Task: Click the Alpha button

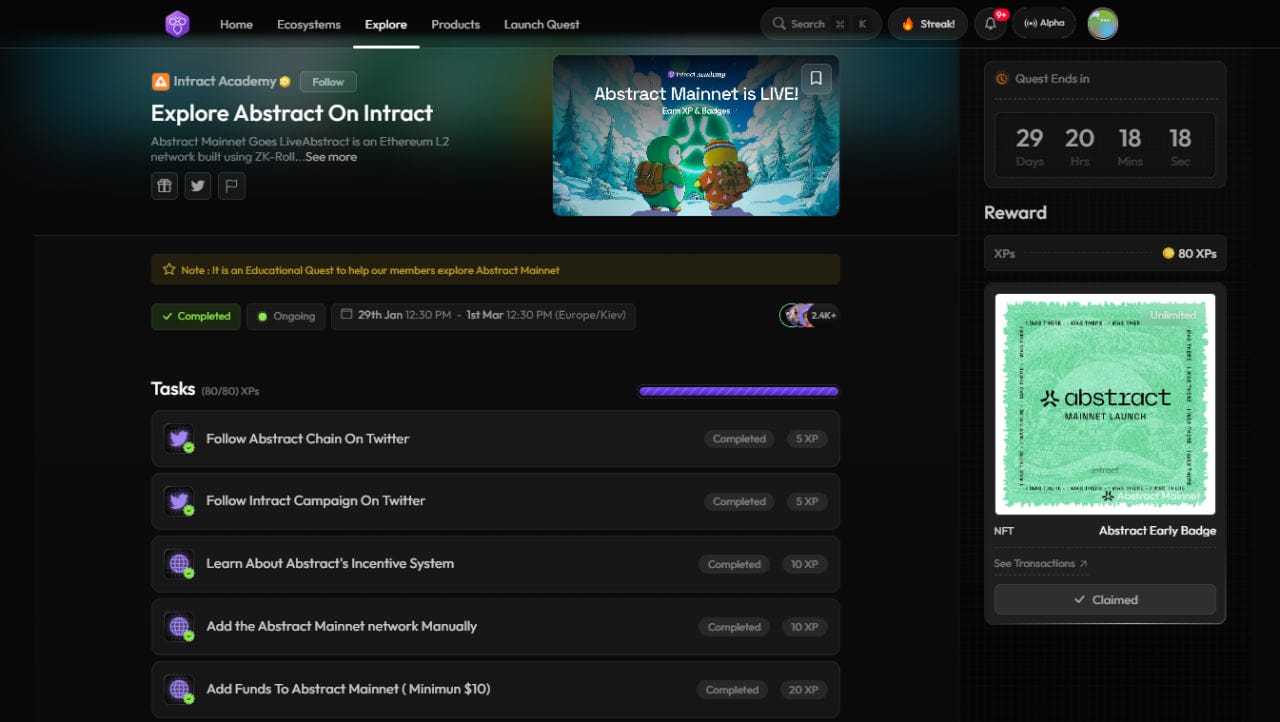Action: click(x=1044, y=23)
